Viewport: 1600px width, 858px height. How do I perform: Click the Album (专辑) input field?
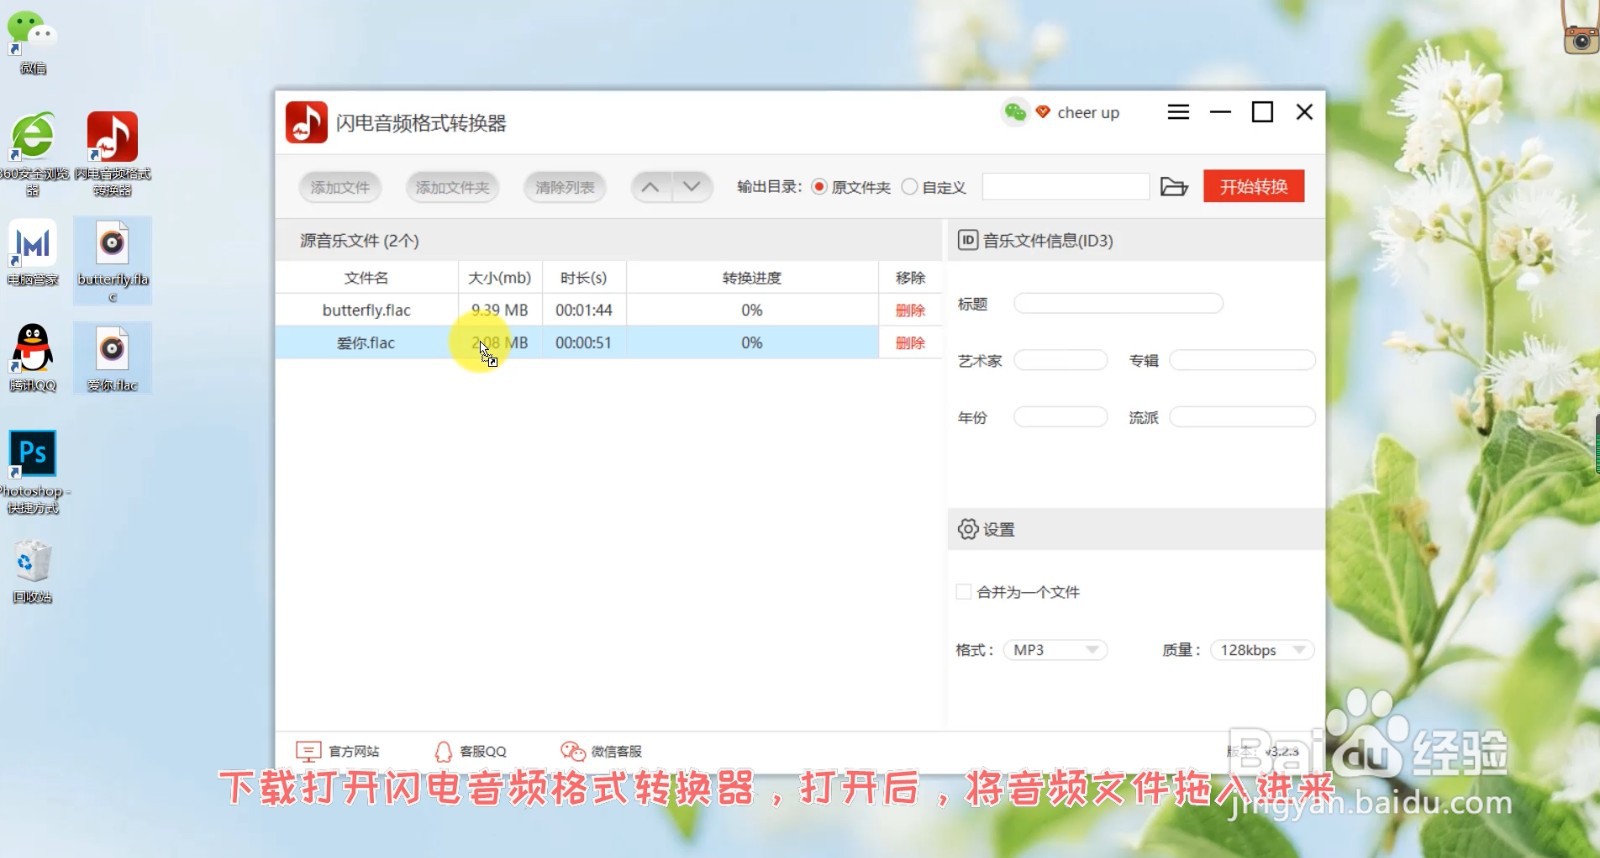click(1242, 360)
